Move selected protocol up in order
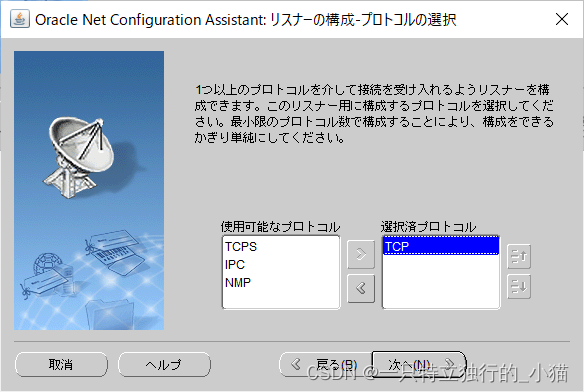Image resolution: width=584 pixels, height=392 pixels. click(x=519, y=256)
